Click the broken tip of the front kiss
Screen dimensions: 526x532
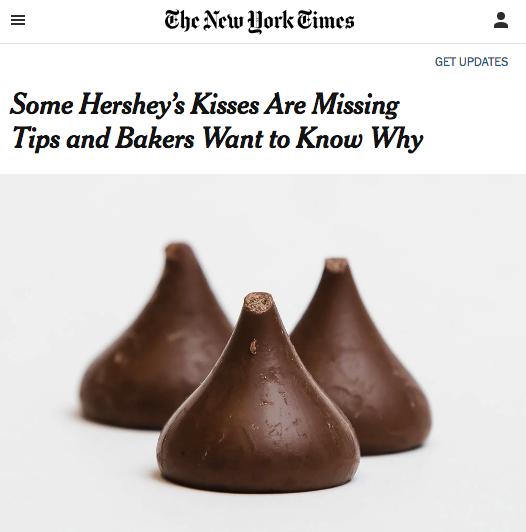click(259, 303)
